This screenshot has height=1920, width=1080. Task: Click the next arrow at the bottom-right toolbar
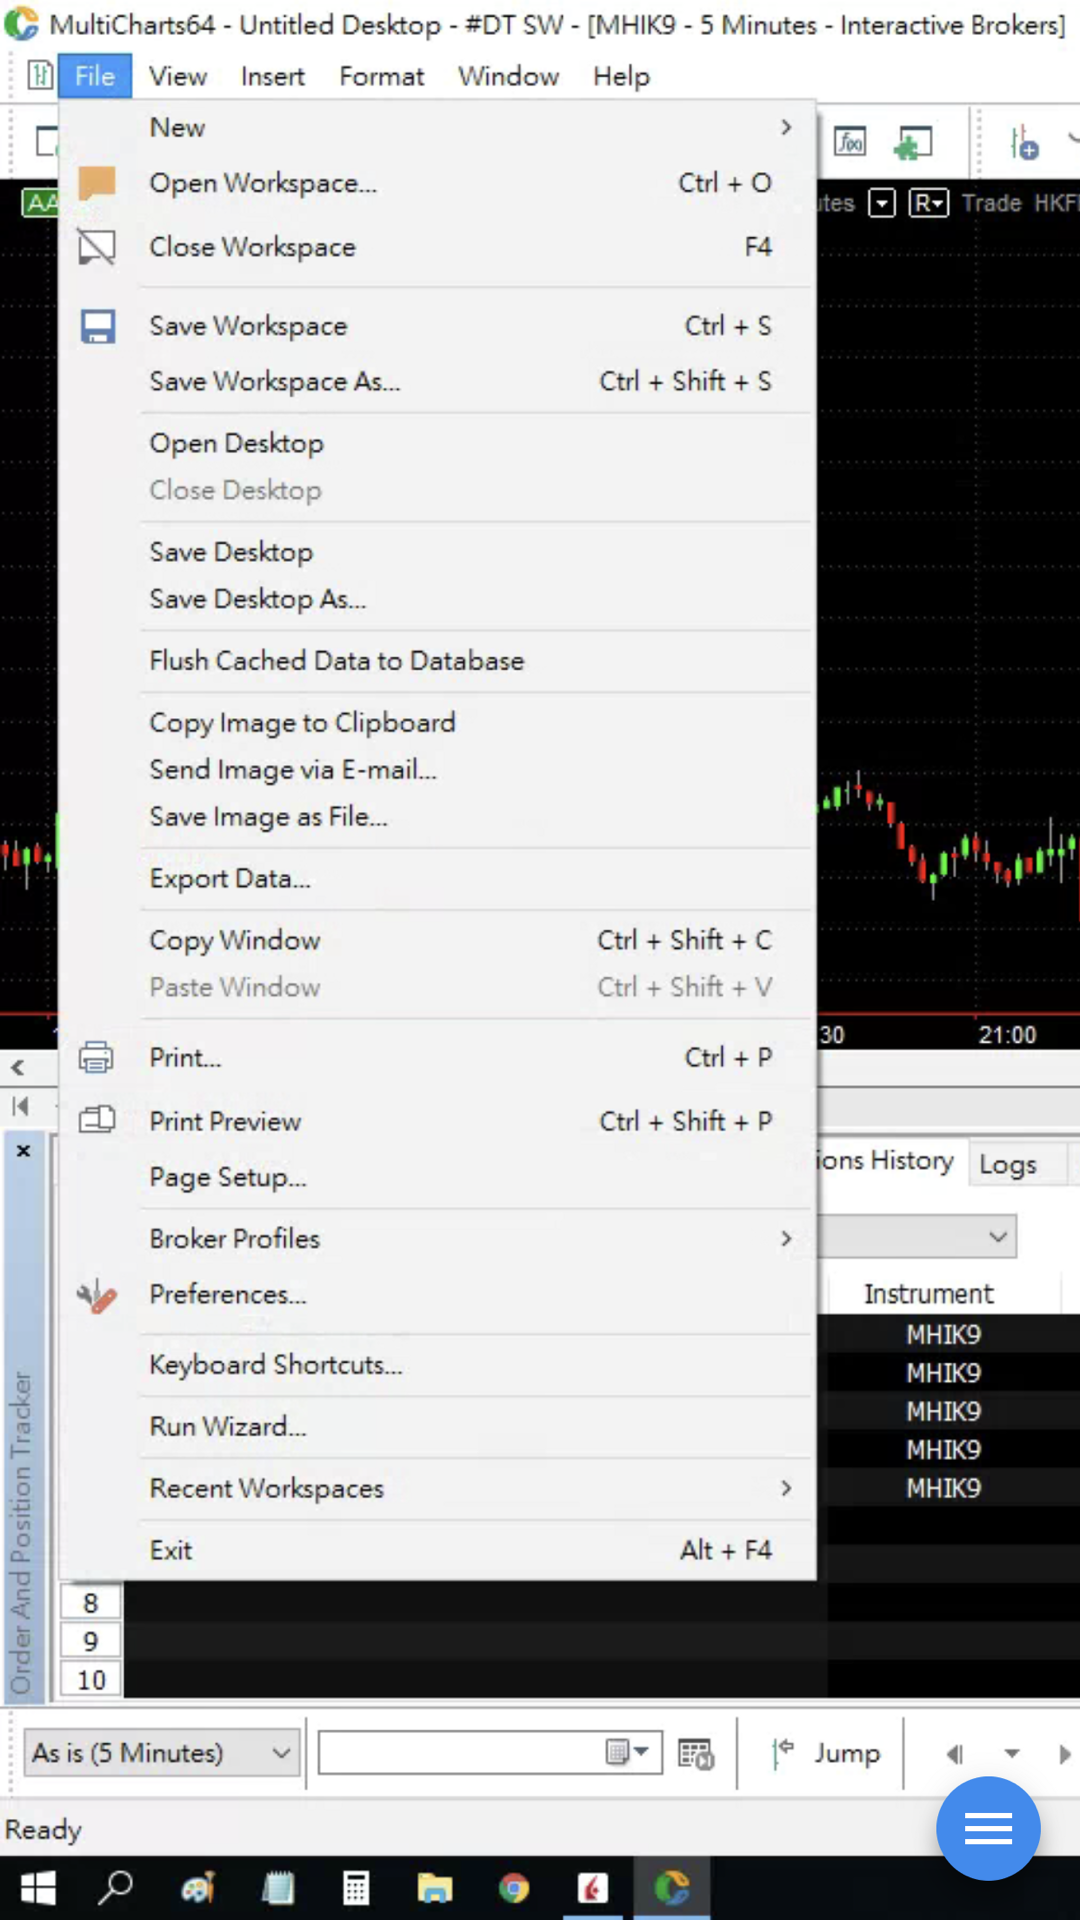pyautogui.click(x=1064, y=1754)
